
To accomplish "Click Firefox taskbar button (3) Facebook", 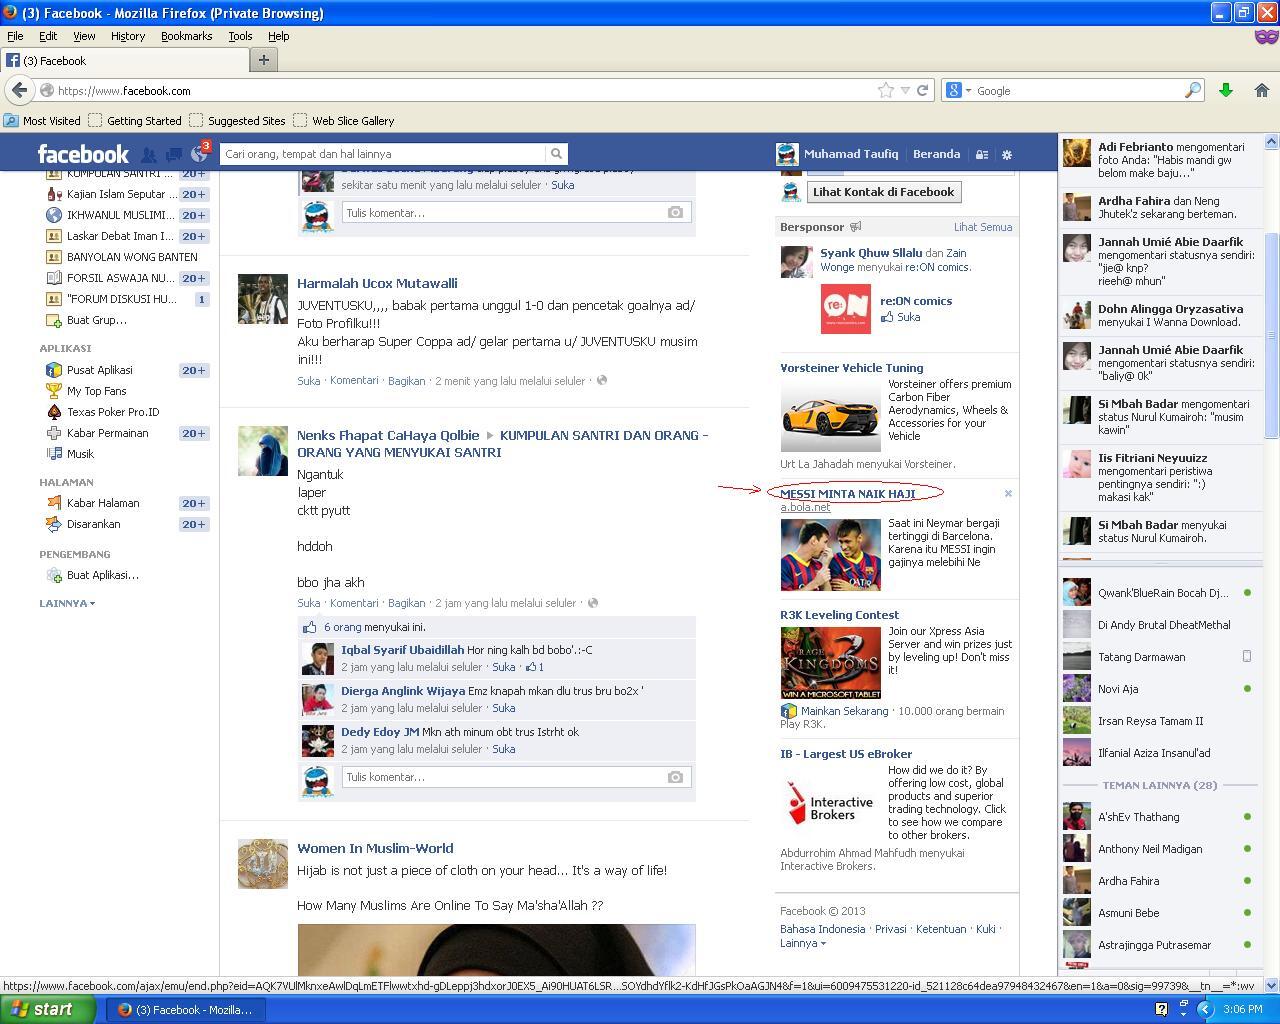I will [x=185, y=1009].
